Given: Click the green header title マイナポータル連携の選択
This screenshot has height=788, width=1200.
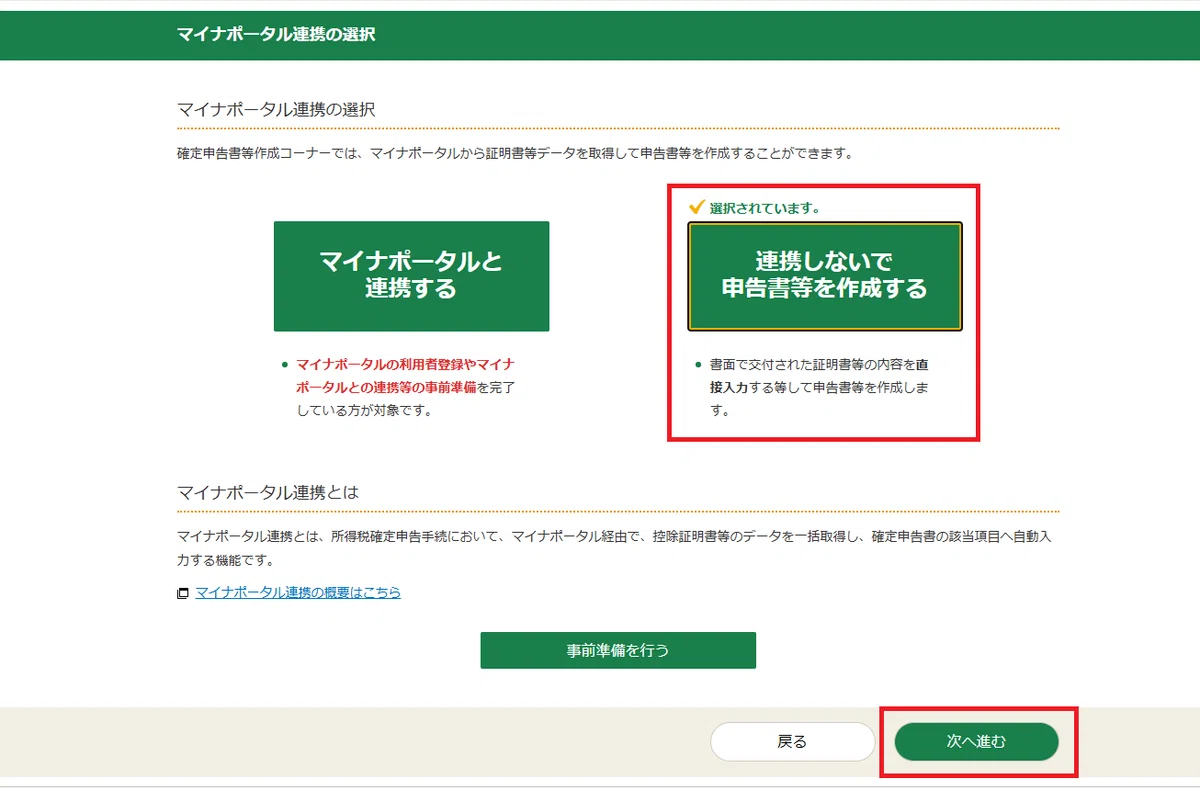Looking at the screenshot, I should click(x=276, y=34).
